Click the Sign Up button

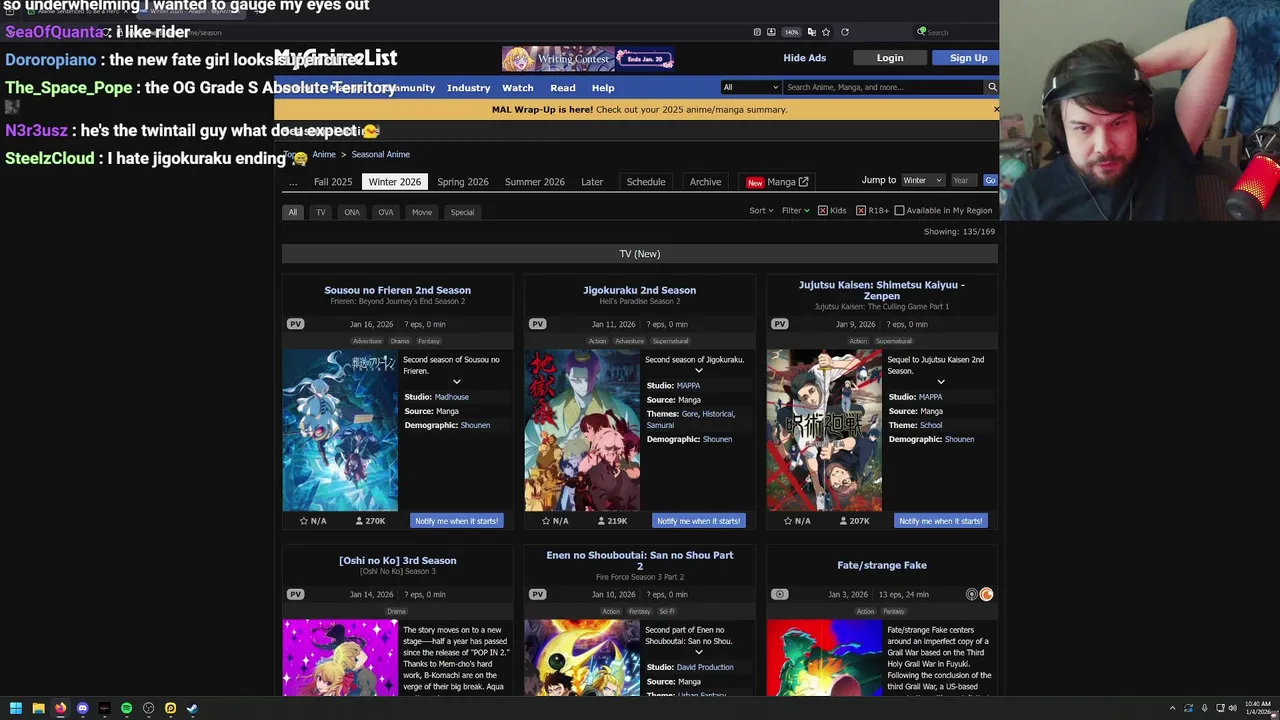(x=968, y=58)
